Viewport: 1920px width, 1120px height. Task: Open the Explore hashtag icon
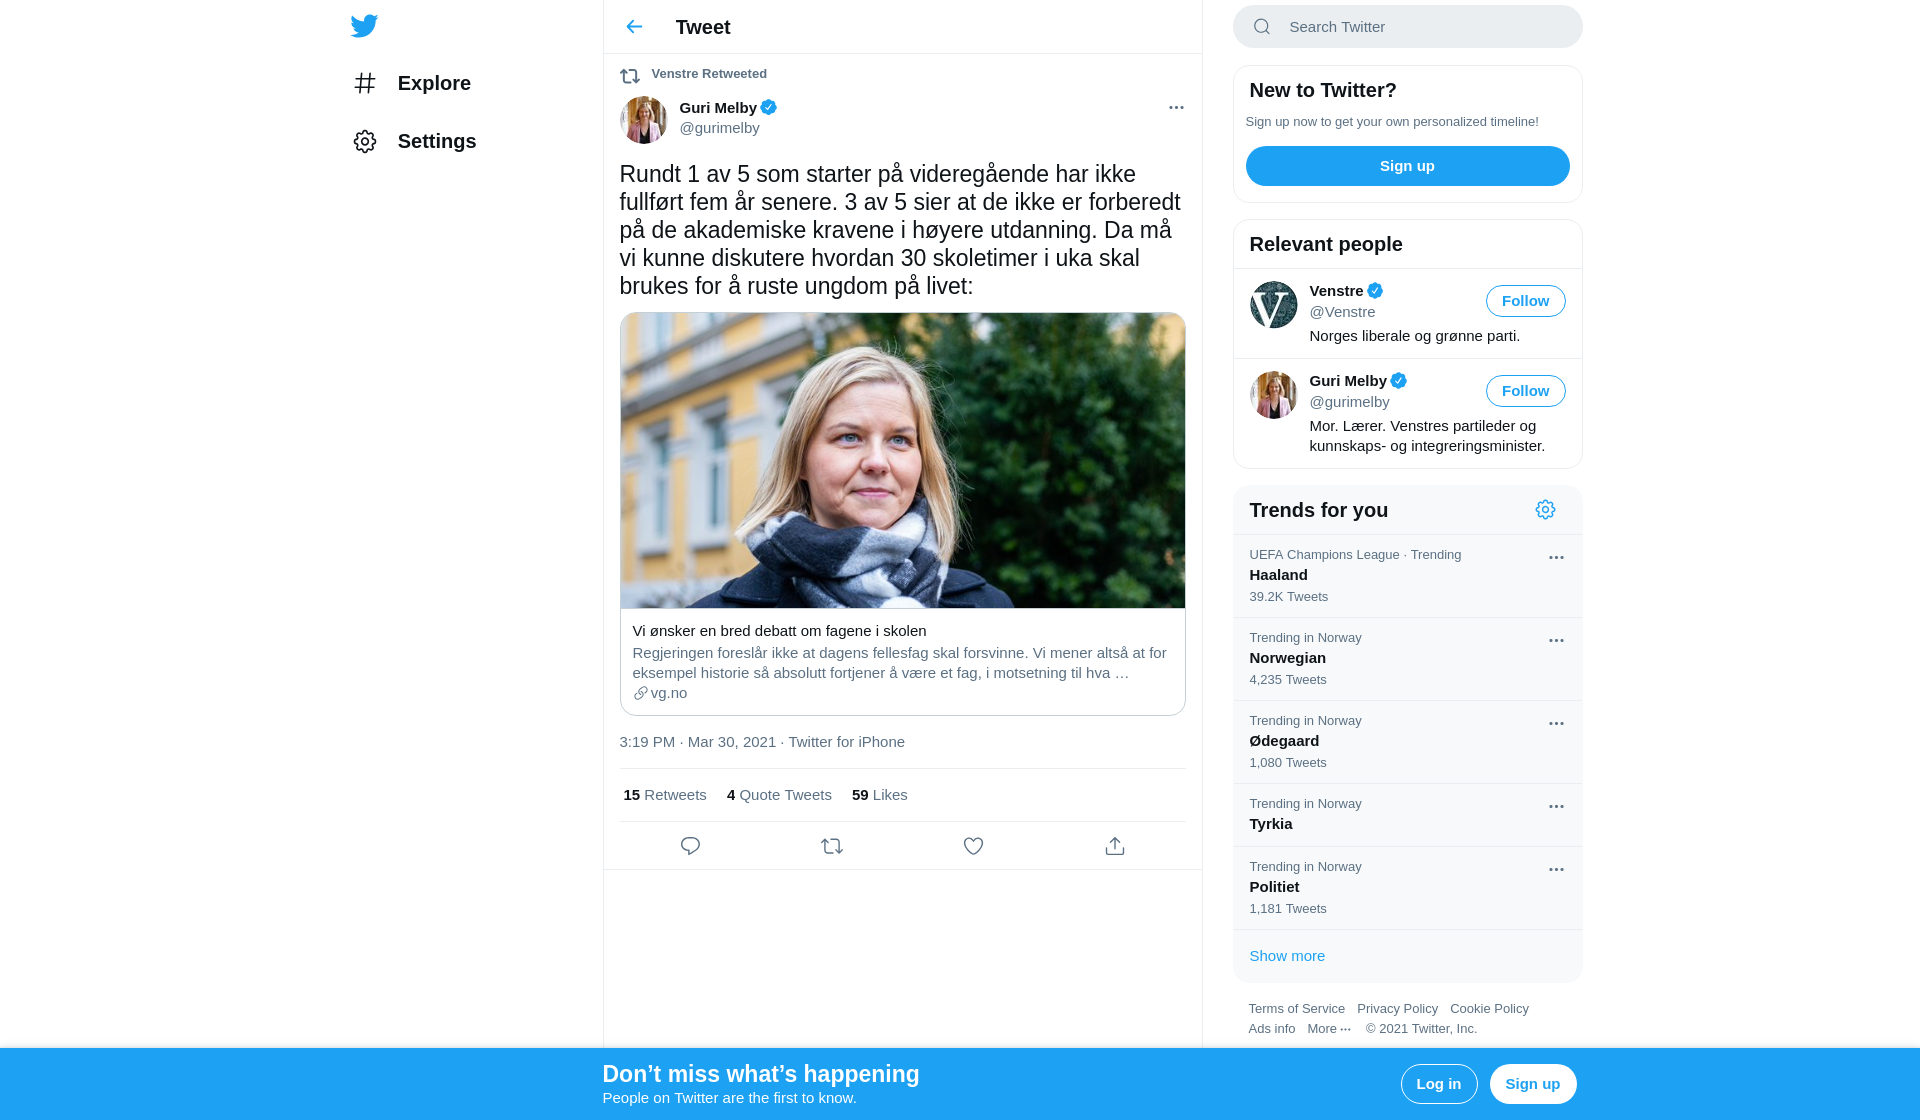pos(365,83)
